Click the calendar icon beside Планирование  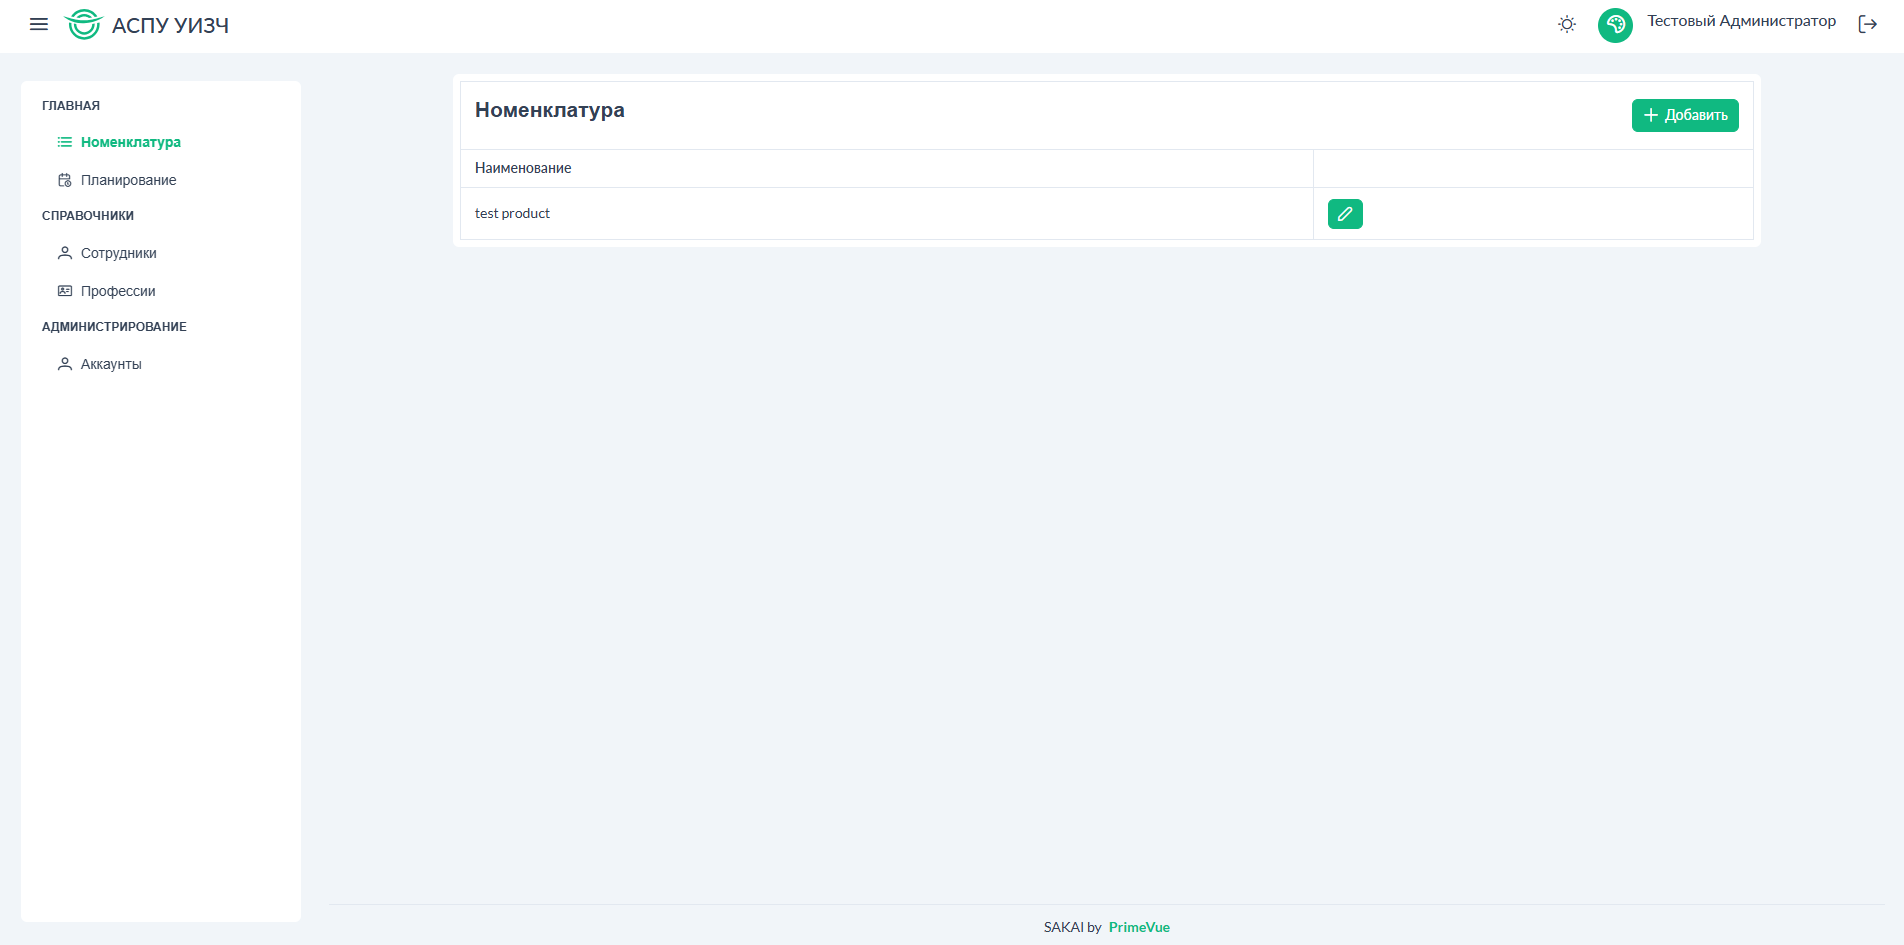(65, 180)
